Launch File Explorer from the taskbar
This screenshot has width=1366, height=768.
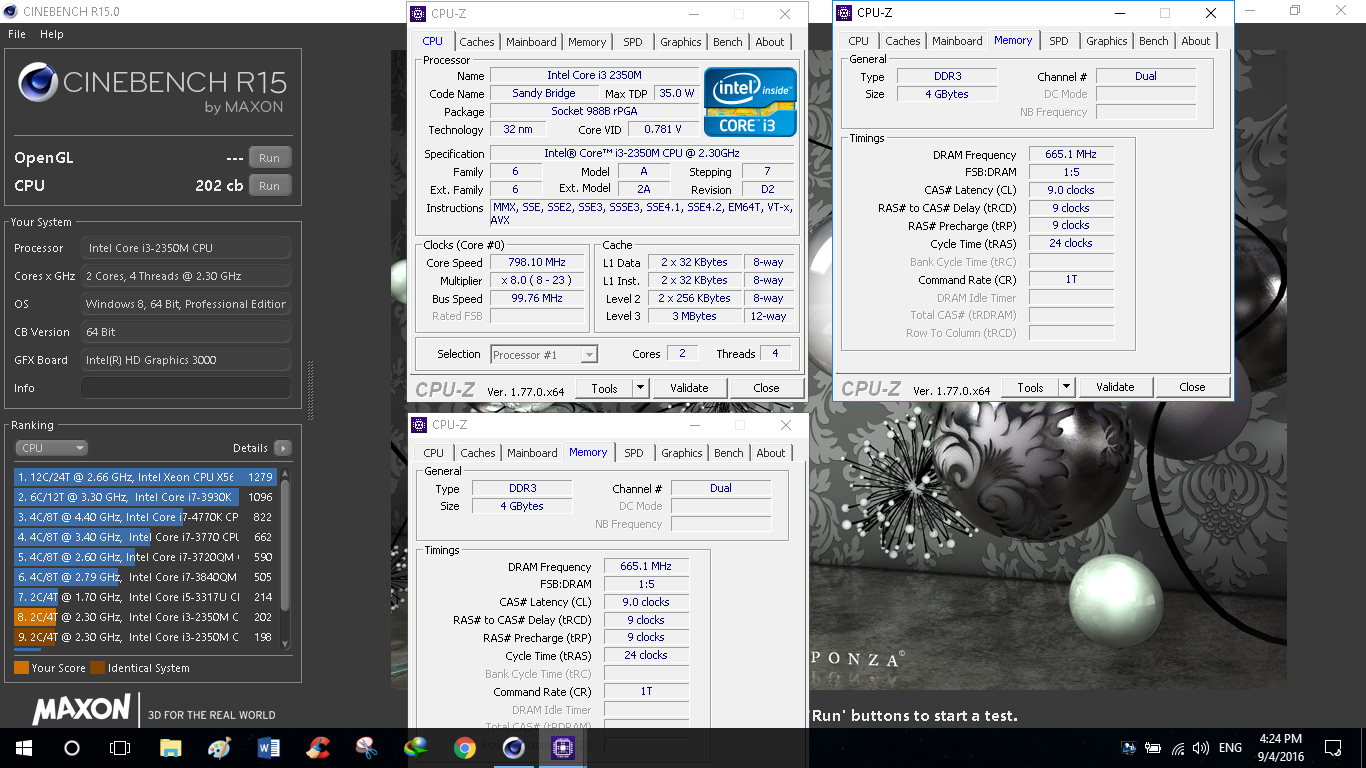[x=171, y=748]
